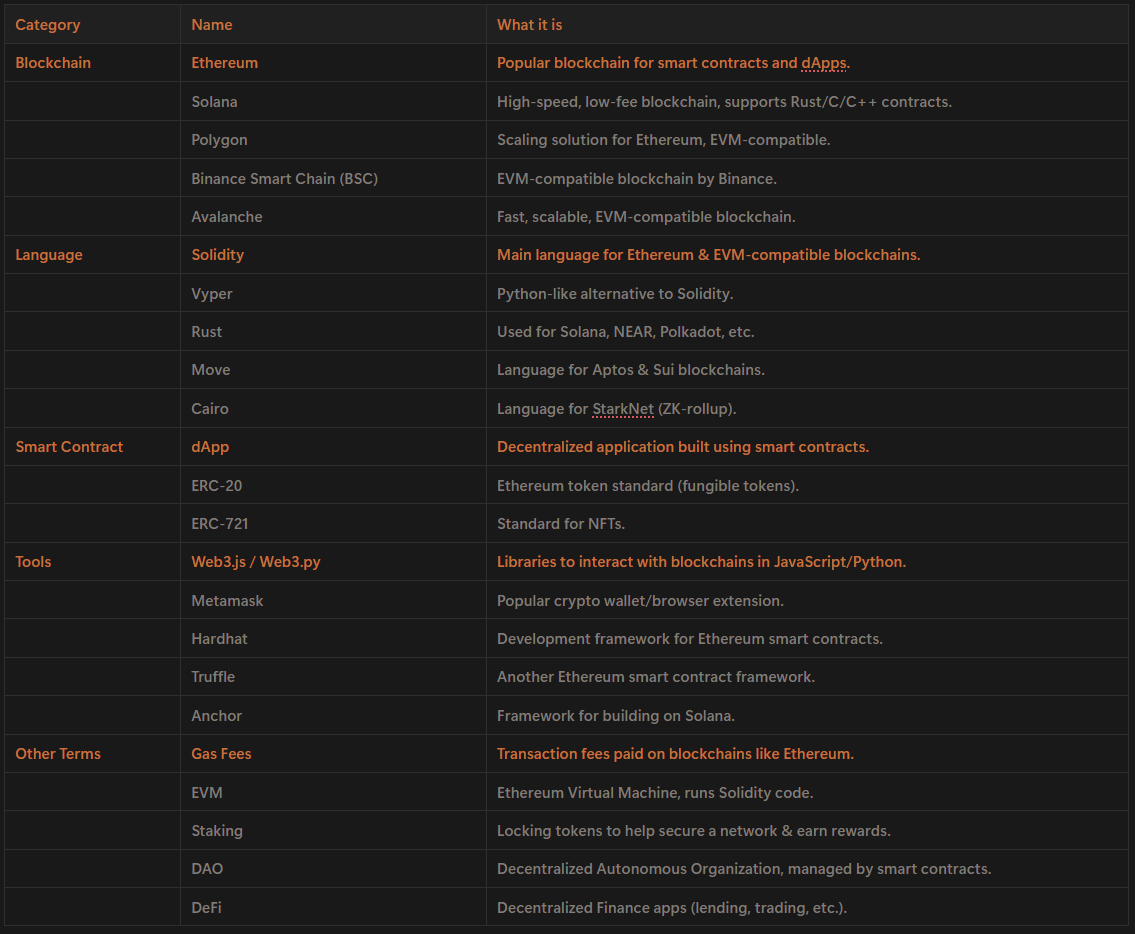Click the "Standard for NFTs." description
This screenshot has height=934, width=1135.
tap(560, 524)
